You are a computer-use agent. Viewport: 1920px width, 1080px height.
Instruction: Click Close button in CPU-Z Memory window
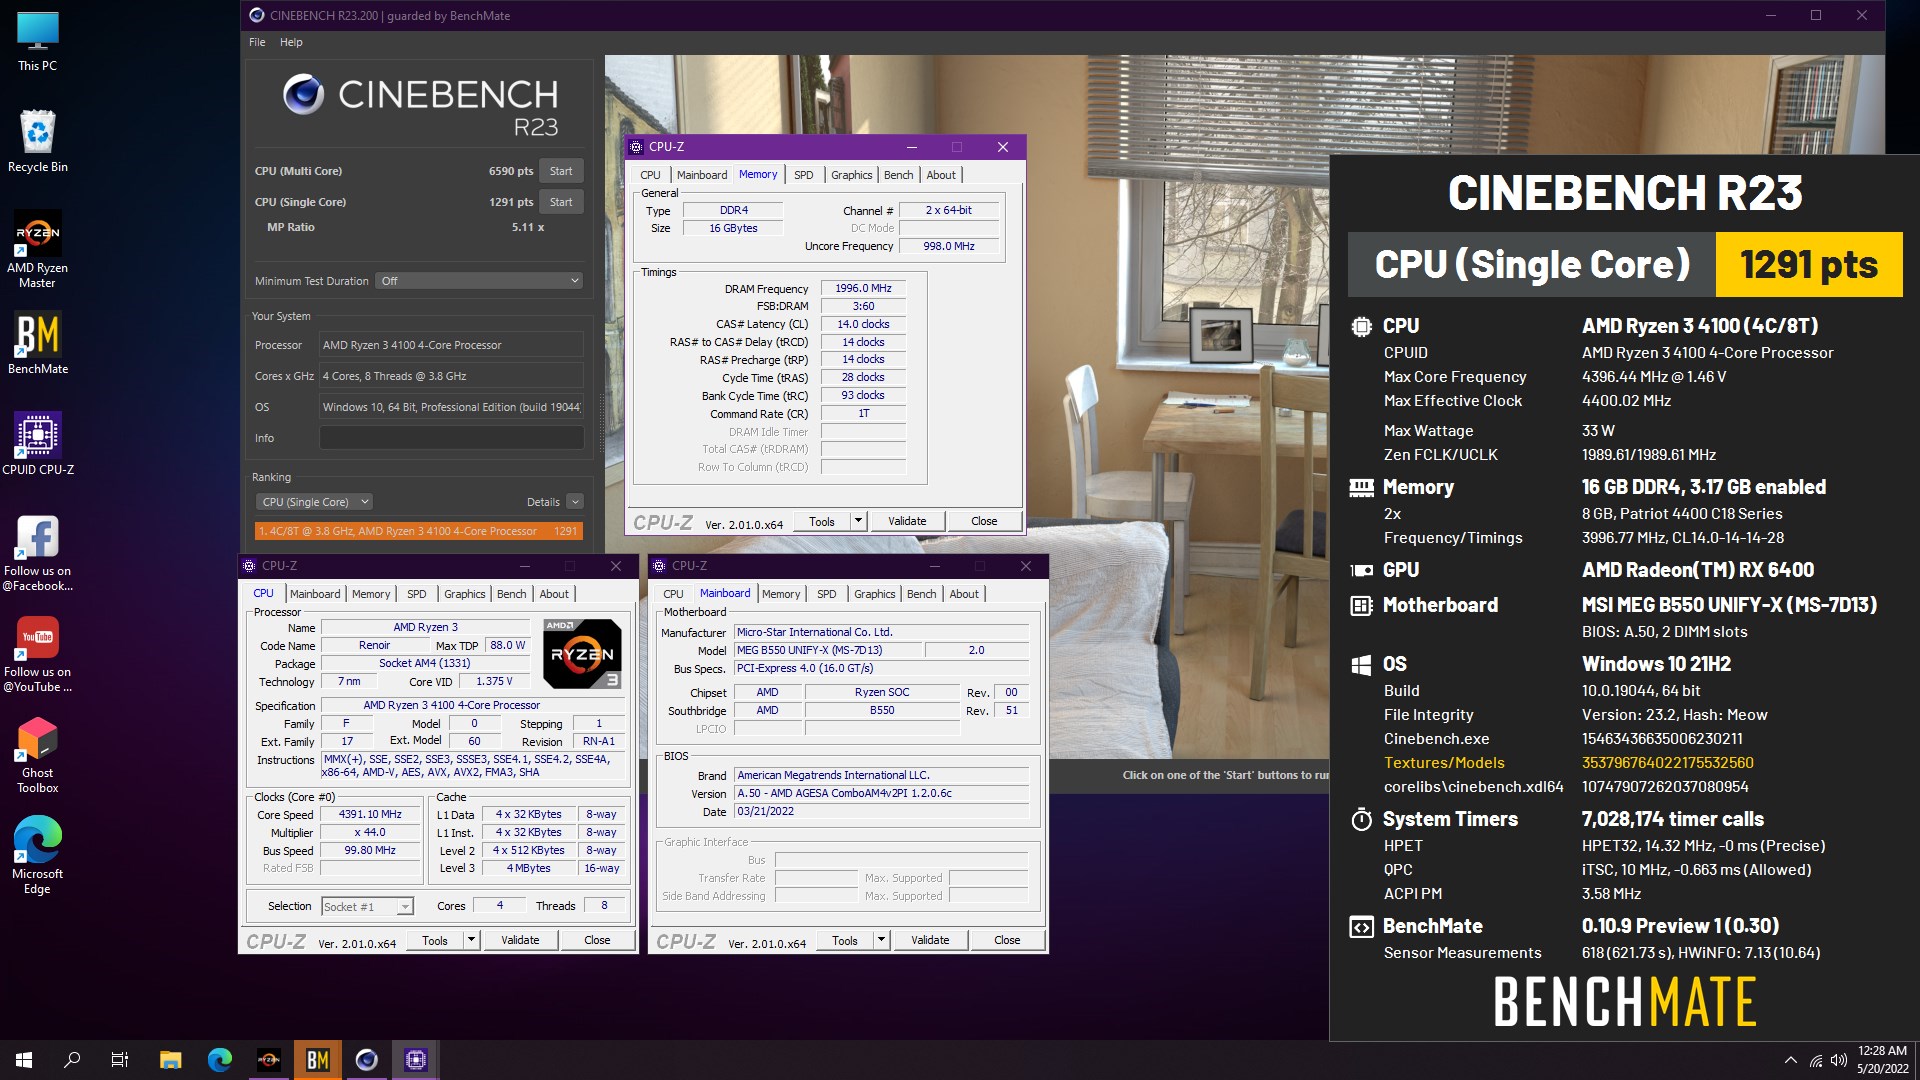point(984,521)
